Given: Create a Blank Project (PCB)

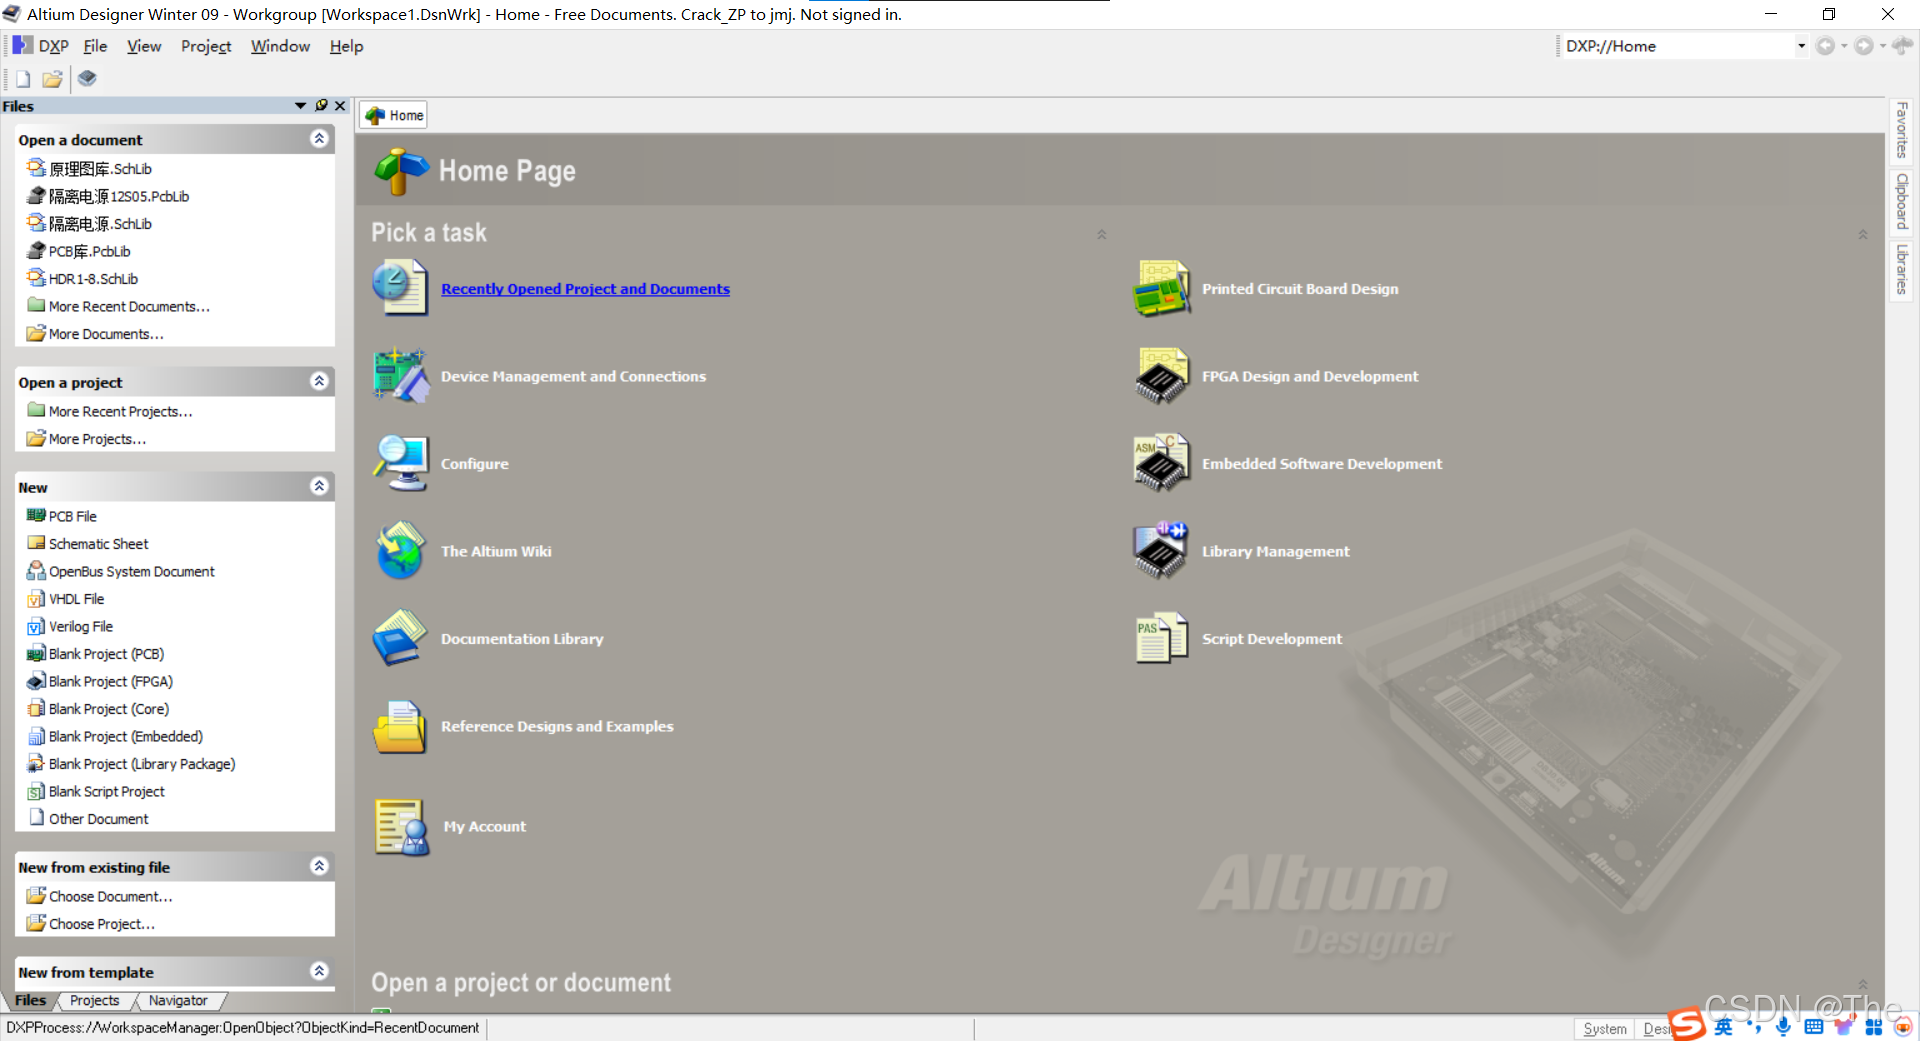Looking at the screenshot, I should tap(106, 653).
